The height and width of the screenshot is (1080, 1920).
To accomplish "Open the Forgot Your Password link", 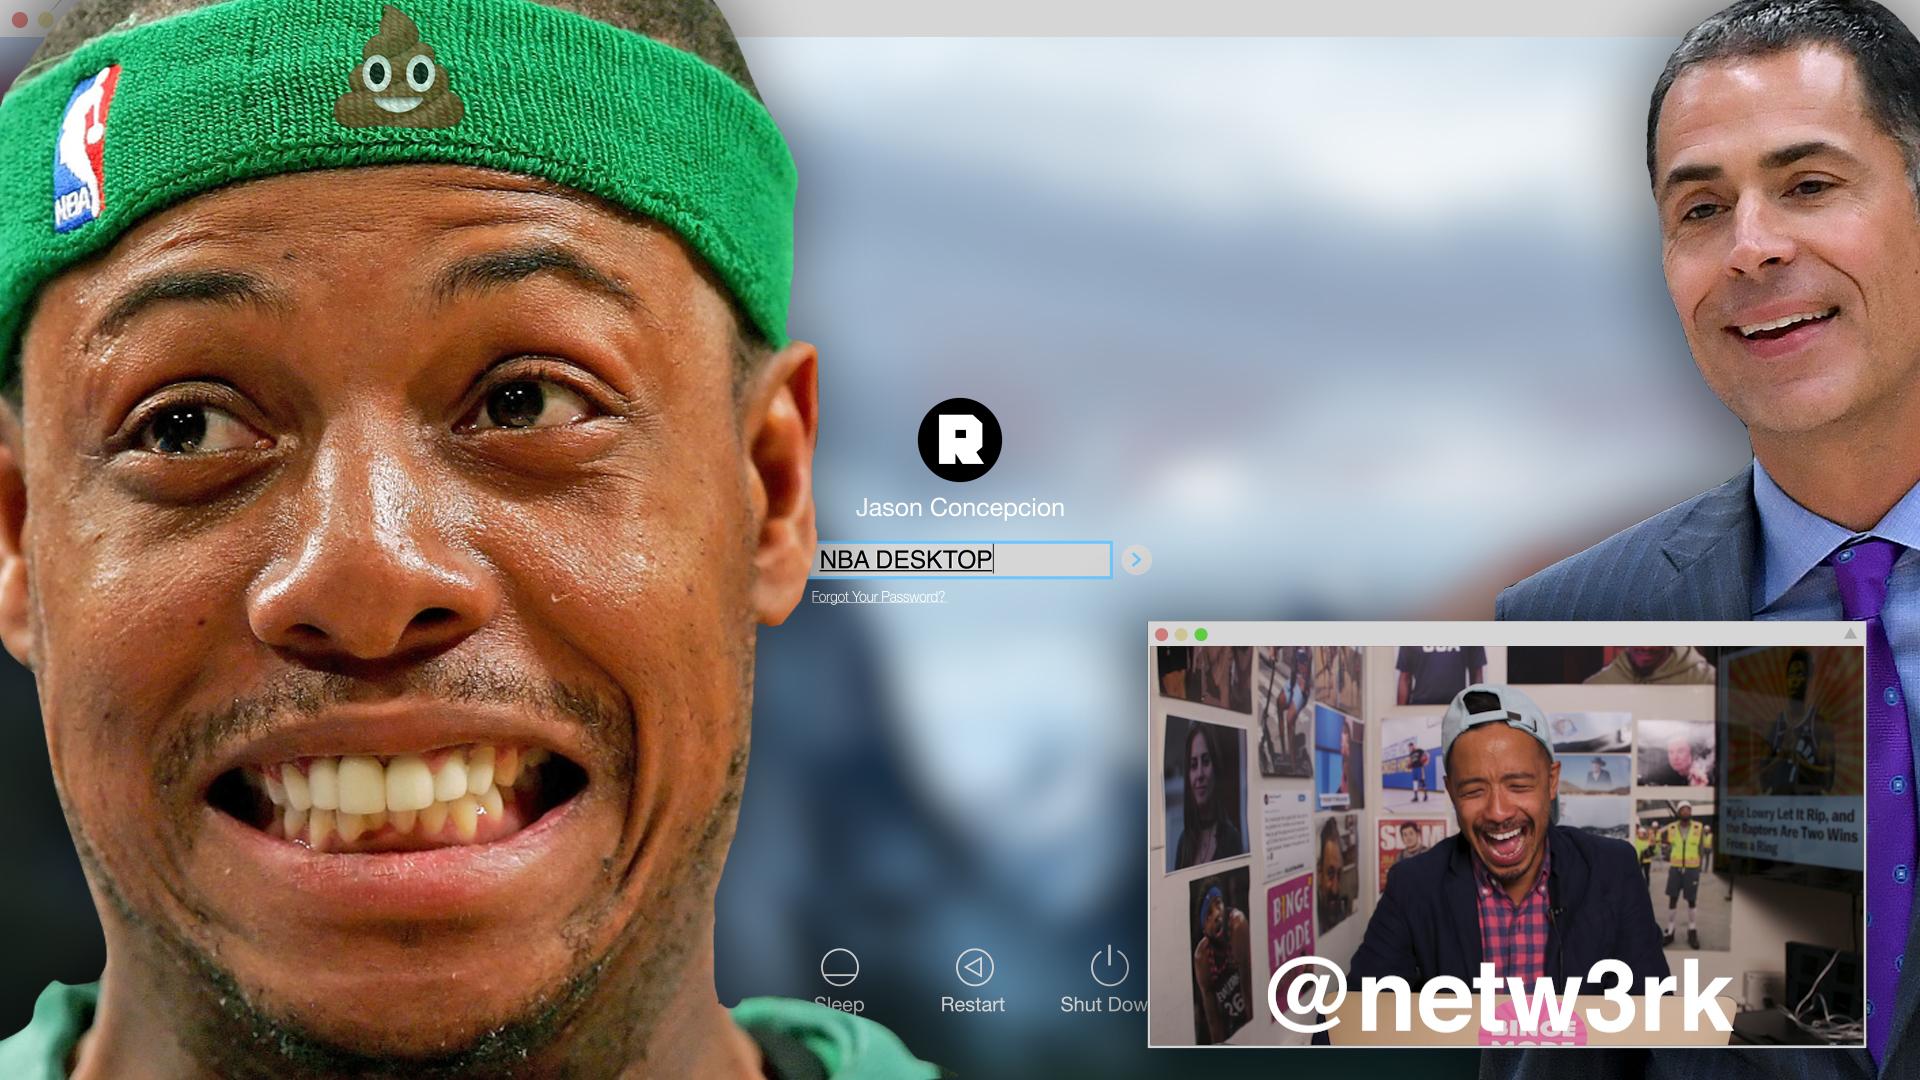I will [x=877, y=597].
